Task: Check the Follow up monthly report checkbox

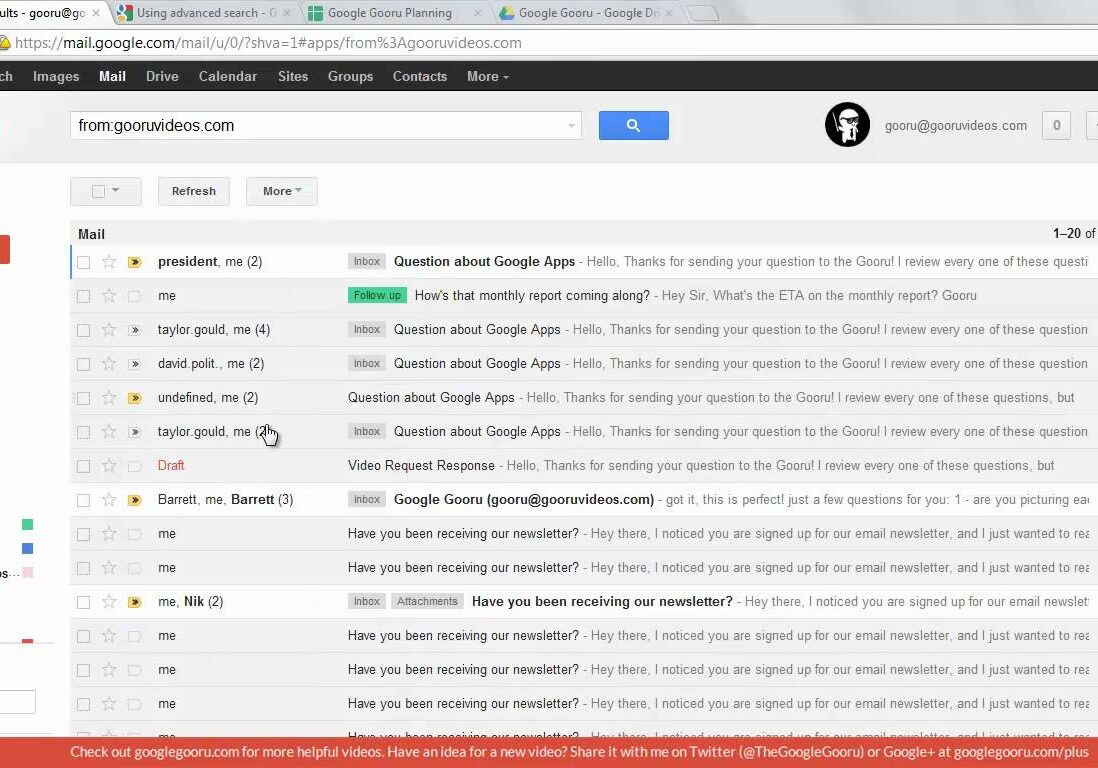Action: pyautogui.click(x=83, y=296)
